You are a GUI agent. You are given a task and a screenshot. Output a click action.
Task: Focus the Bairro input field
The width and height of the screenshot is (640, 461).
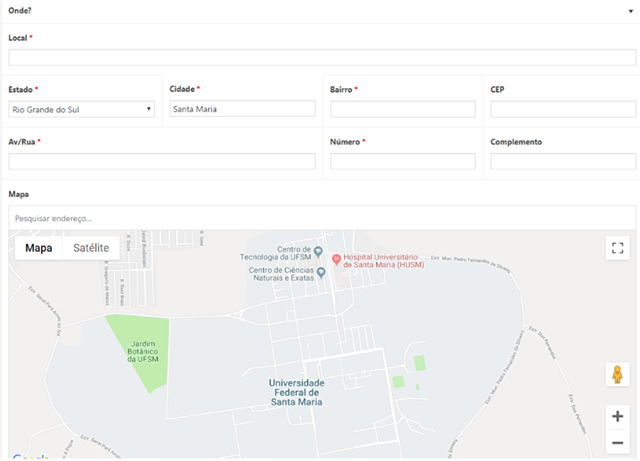tap(402, 109)
